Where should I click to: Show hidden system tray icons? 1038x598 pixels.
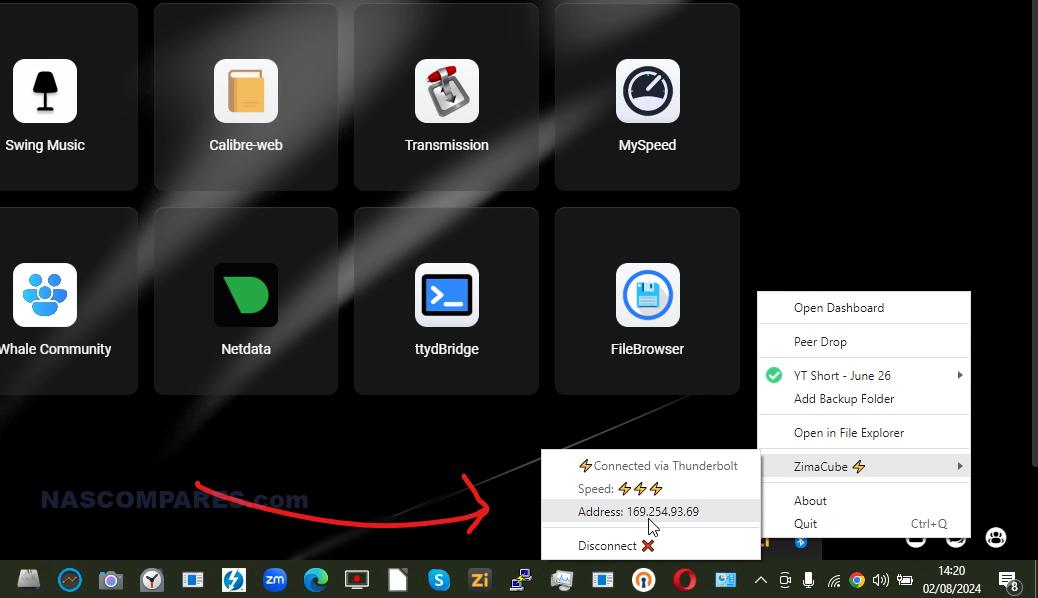(761, 581)
